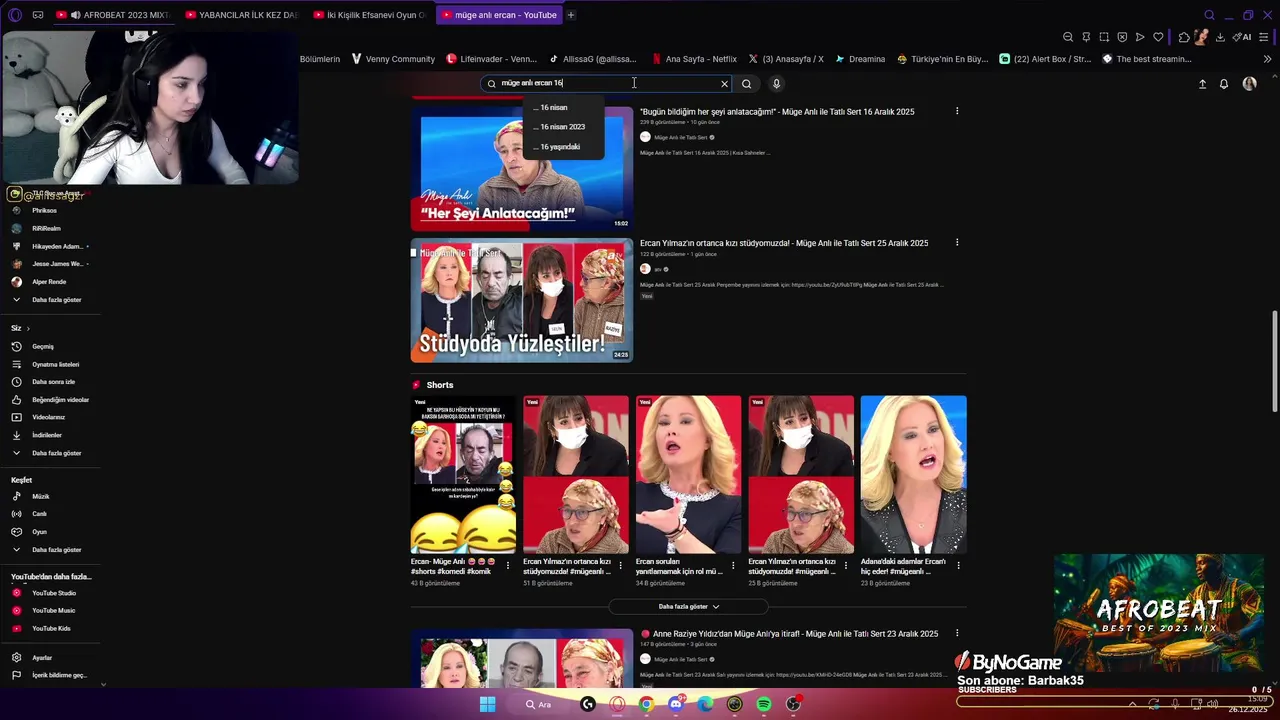Open the create/upload icon in YouTube header
The height and width of the screenshot is (720, 1280).
tap(1202, 84)
